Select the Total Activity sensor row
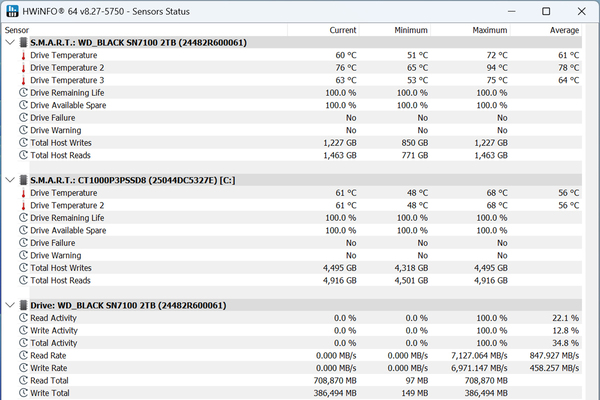Image resolution: width=600 pixels, height=400 pixels. pyautogui.click(x=293, y=343)
